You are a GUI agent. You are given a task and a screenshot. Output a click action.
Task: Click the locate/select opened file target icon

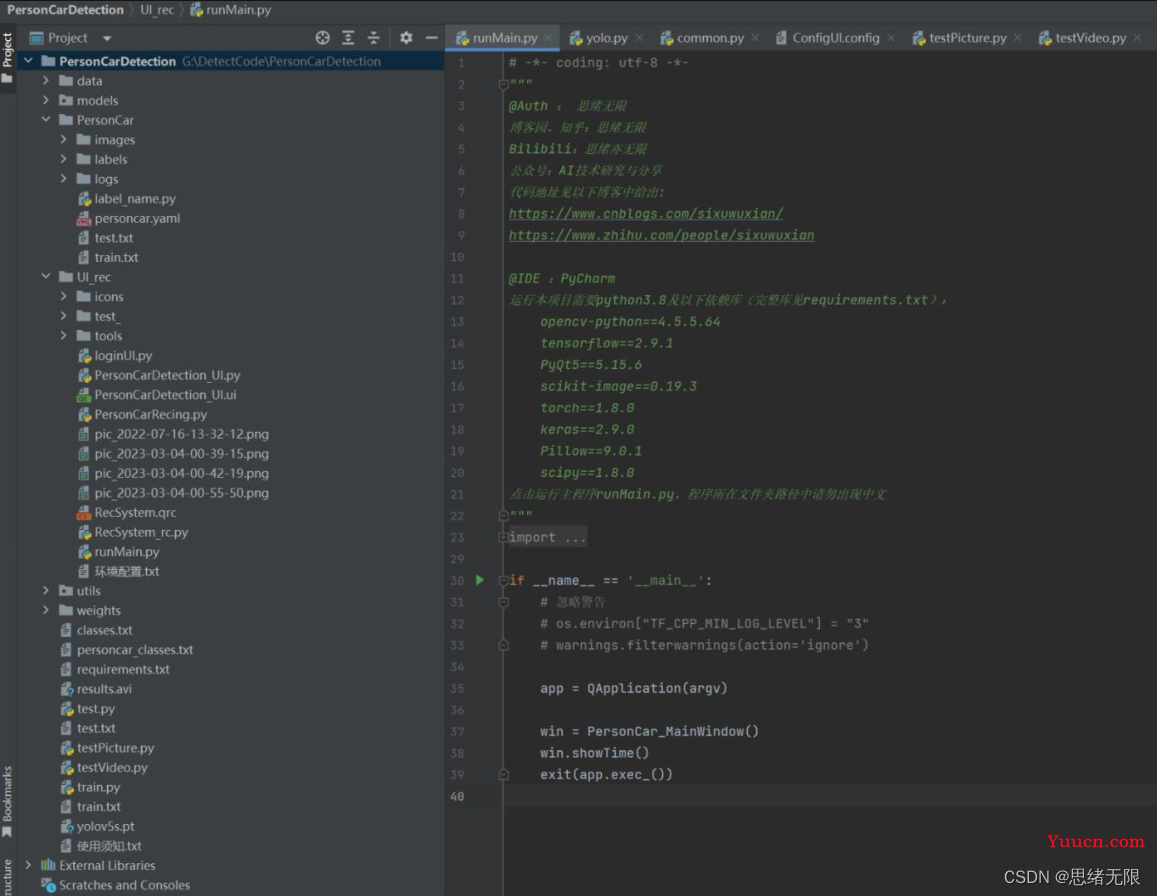coord(322,38)
